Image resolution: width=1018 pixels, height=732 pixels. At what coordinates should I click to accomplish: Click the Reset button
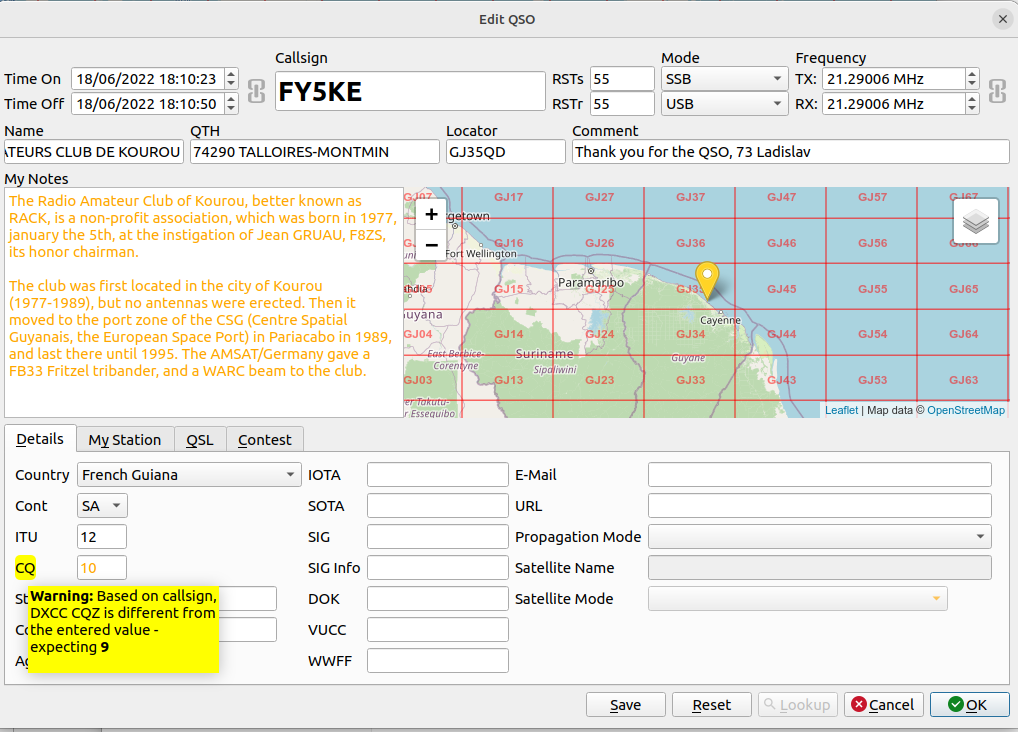click(712, 705)
